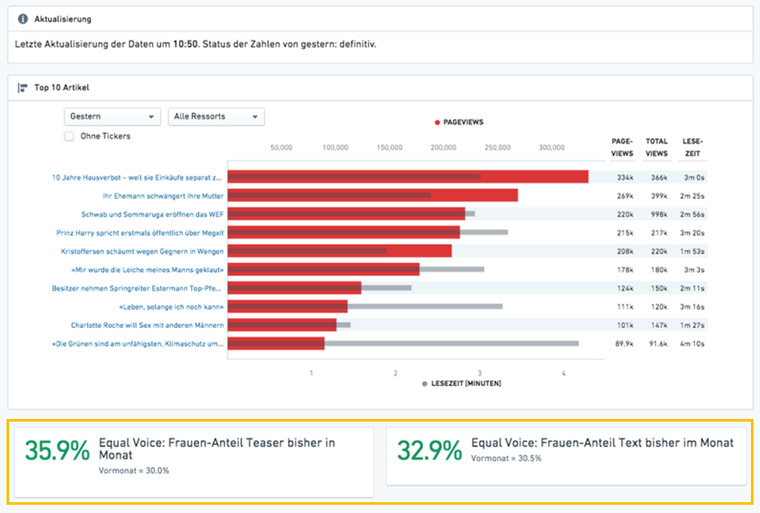This screenshot has height=513, width=760.
Task: Click the Pageviews column header
Action: pos(622,147)
